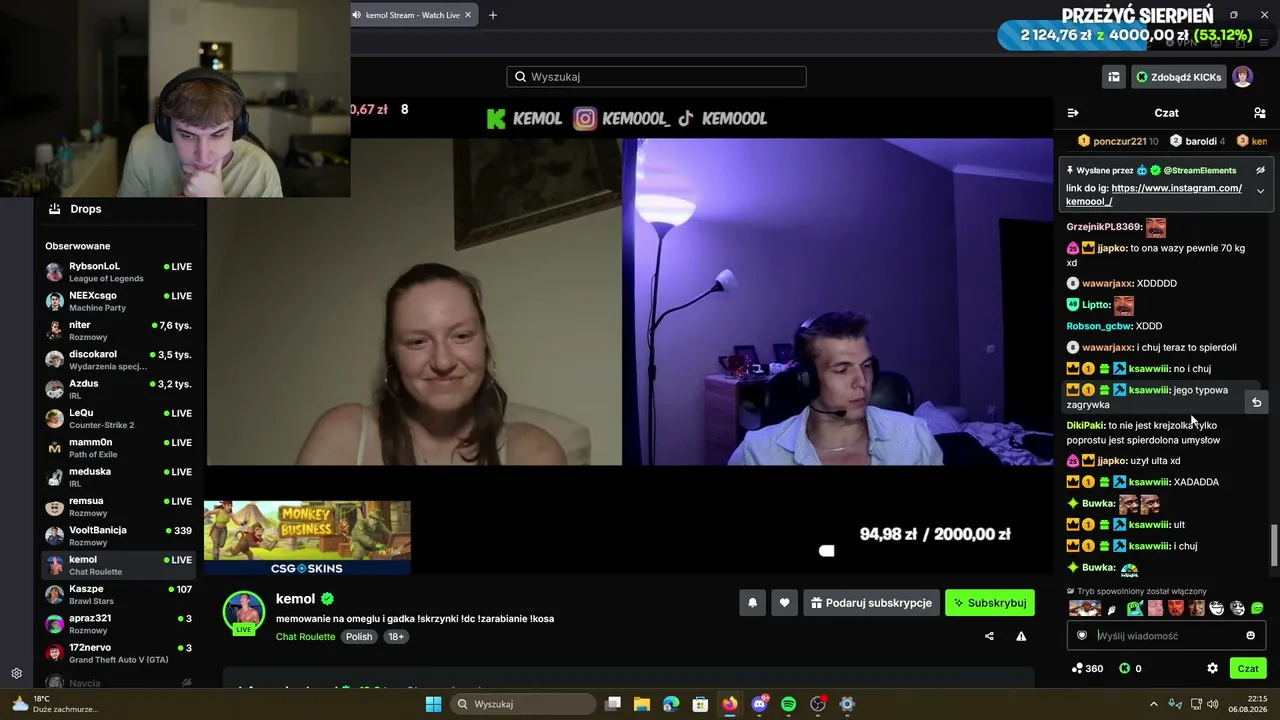Open File Explorer from taskbar
This screenshot has width=1280, height=720.
click(x=642, y=704)
